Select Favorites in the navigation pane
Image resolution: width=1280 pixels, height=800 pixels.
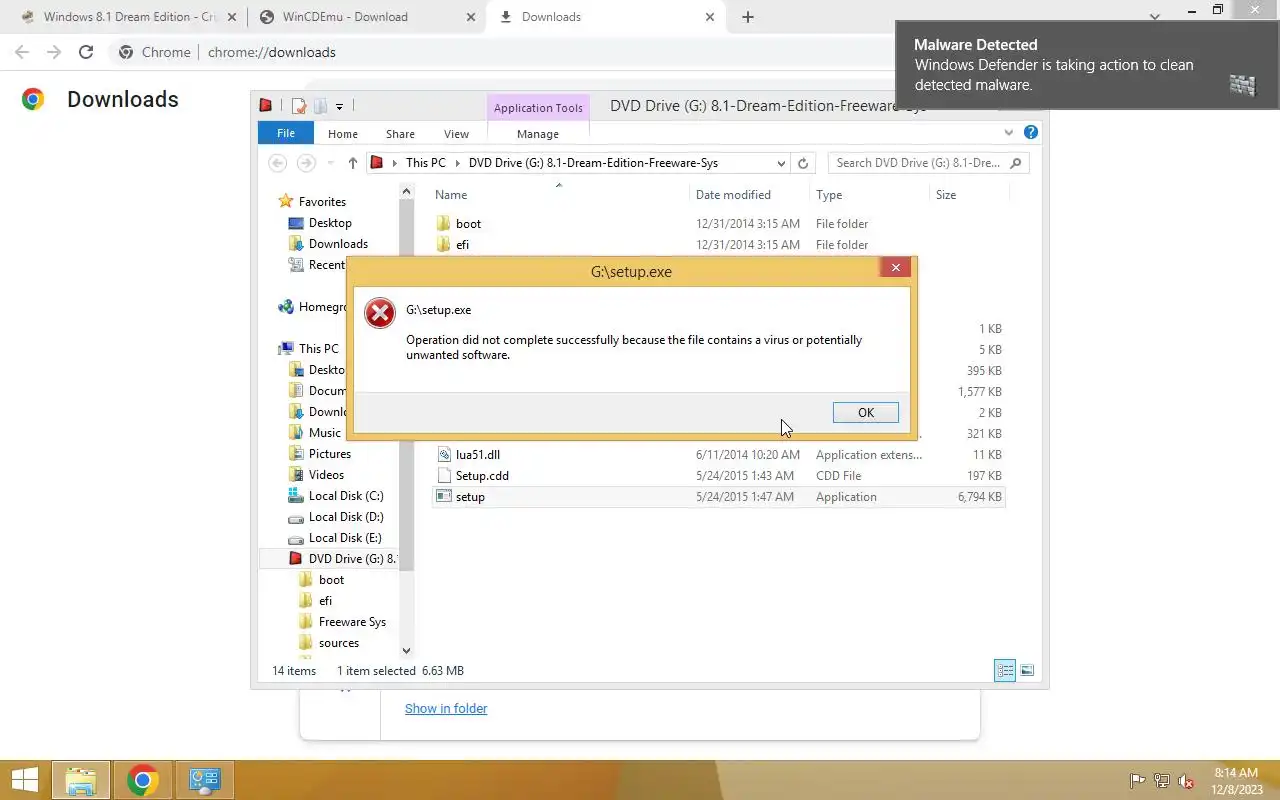click(x=322, y=202)
